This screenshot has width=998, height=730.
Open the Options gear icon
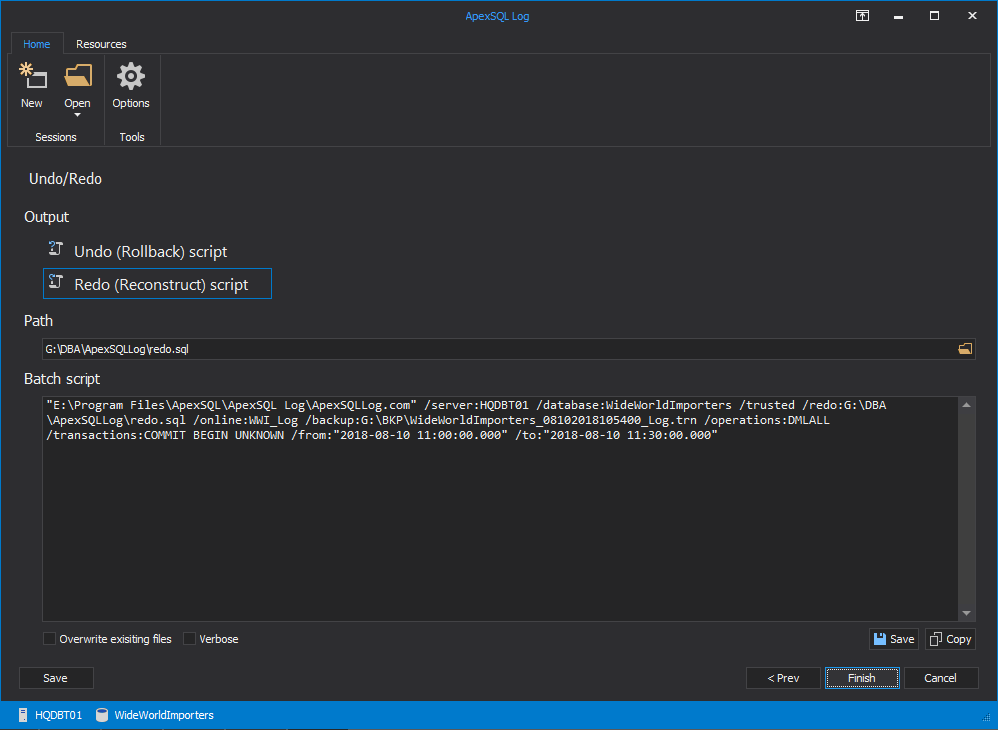[x=130, y=76]
